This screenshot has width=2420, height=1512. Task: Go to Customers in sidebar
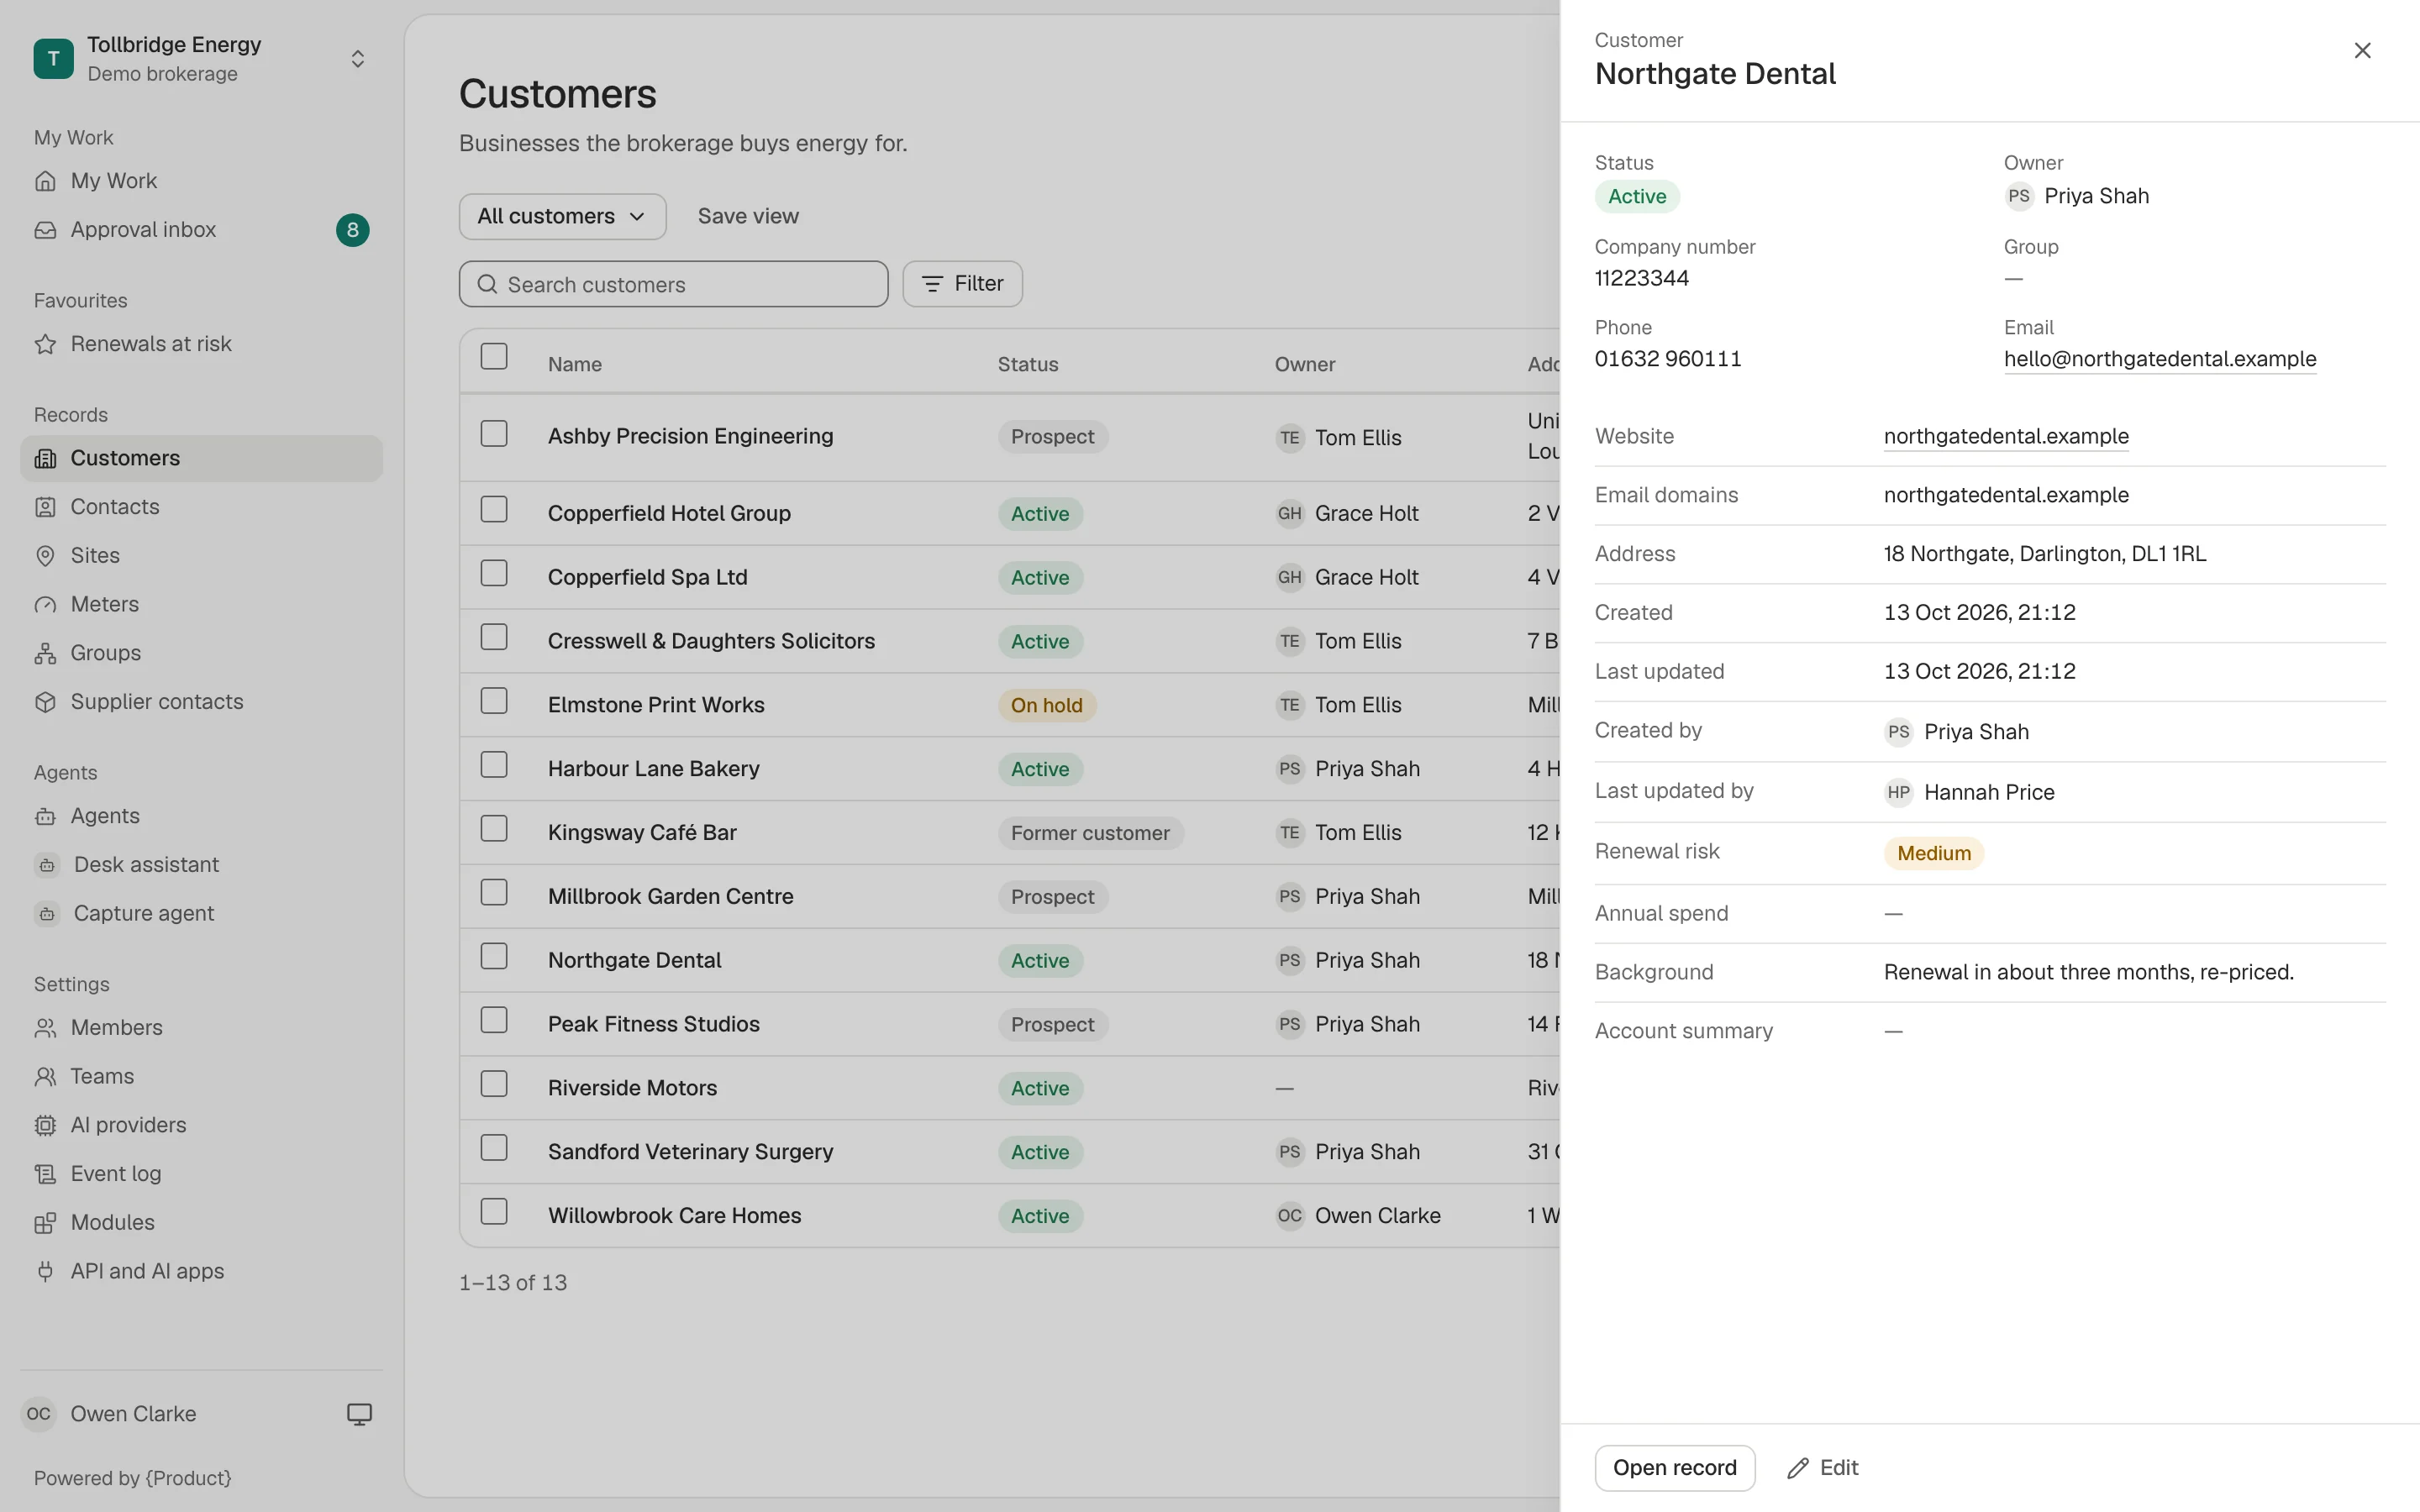point(201,458)
